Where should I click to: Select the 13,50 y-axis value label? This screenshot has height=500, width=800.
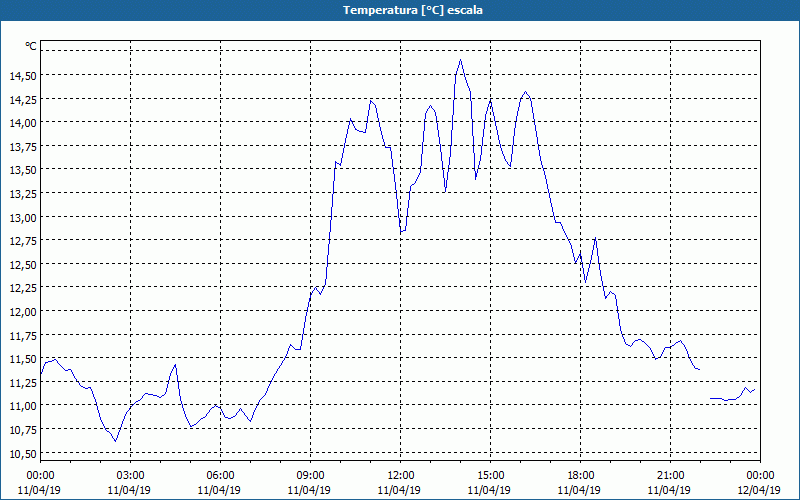coord(22,170)
